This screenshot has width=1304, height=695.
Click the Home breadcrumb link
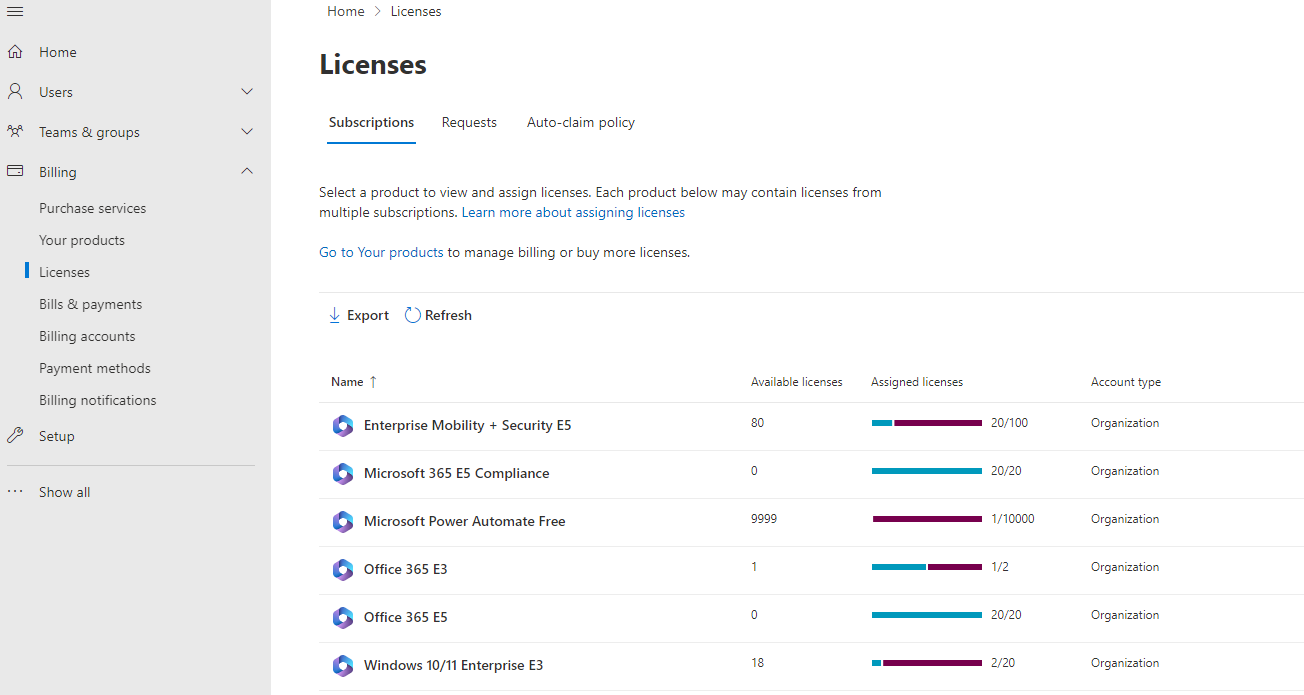(x=346, y=11)
